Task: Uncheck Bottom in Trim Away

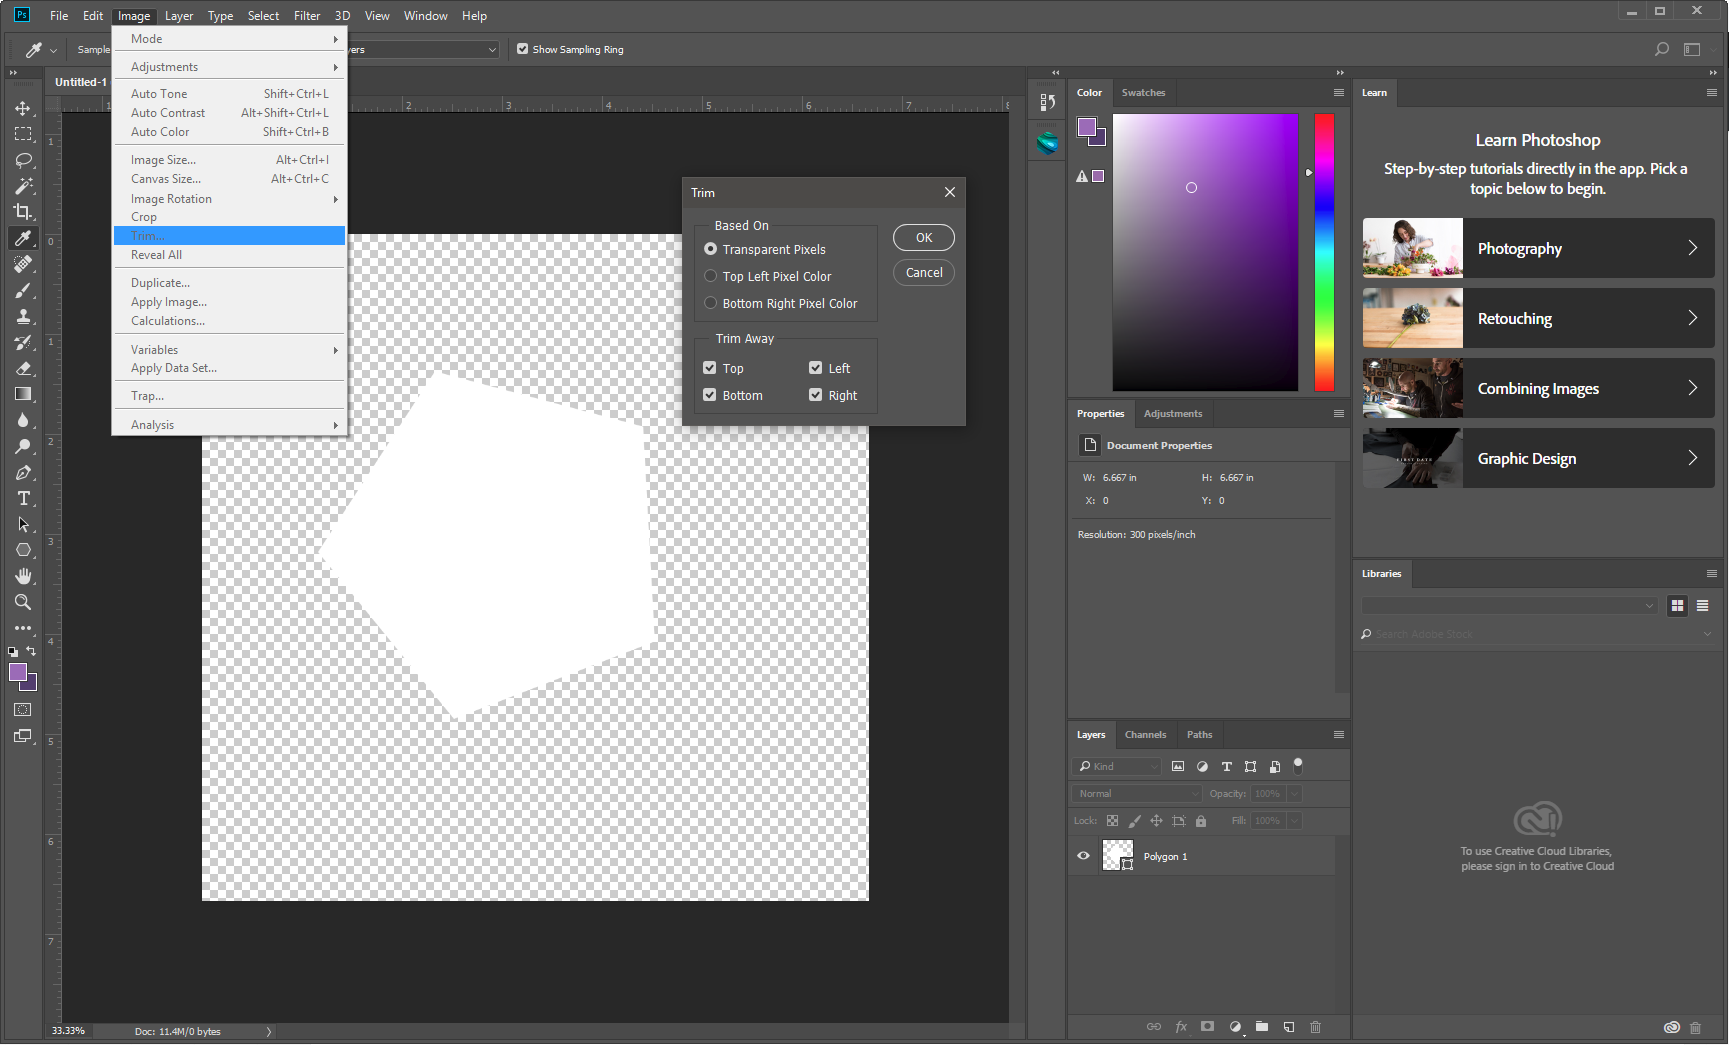Action: [x=710, y=395]
